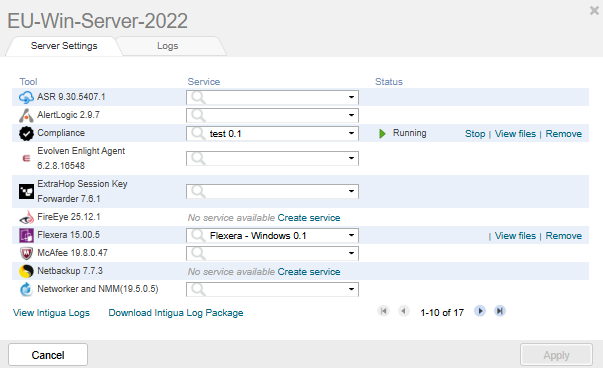Open Flexera - Windows 0.1 service dropdown
Screen dimensions: 603x368
tap(351, 235)
